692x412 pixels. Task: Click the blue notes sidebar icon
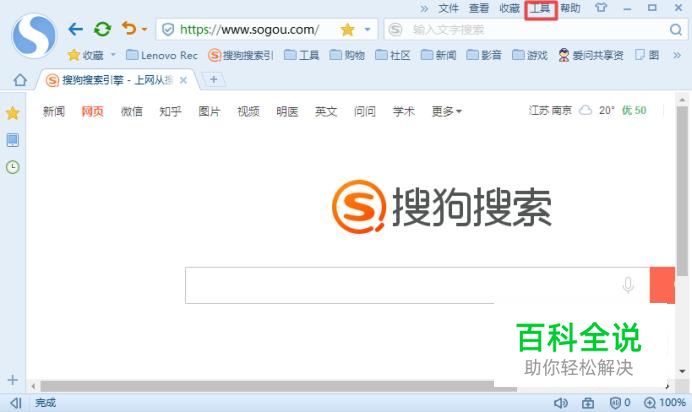[x=12, y=140]
